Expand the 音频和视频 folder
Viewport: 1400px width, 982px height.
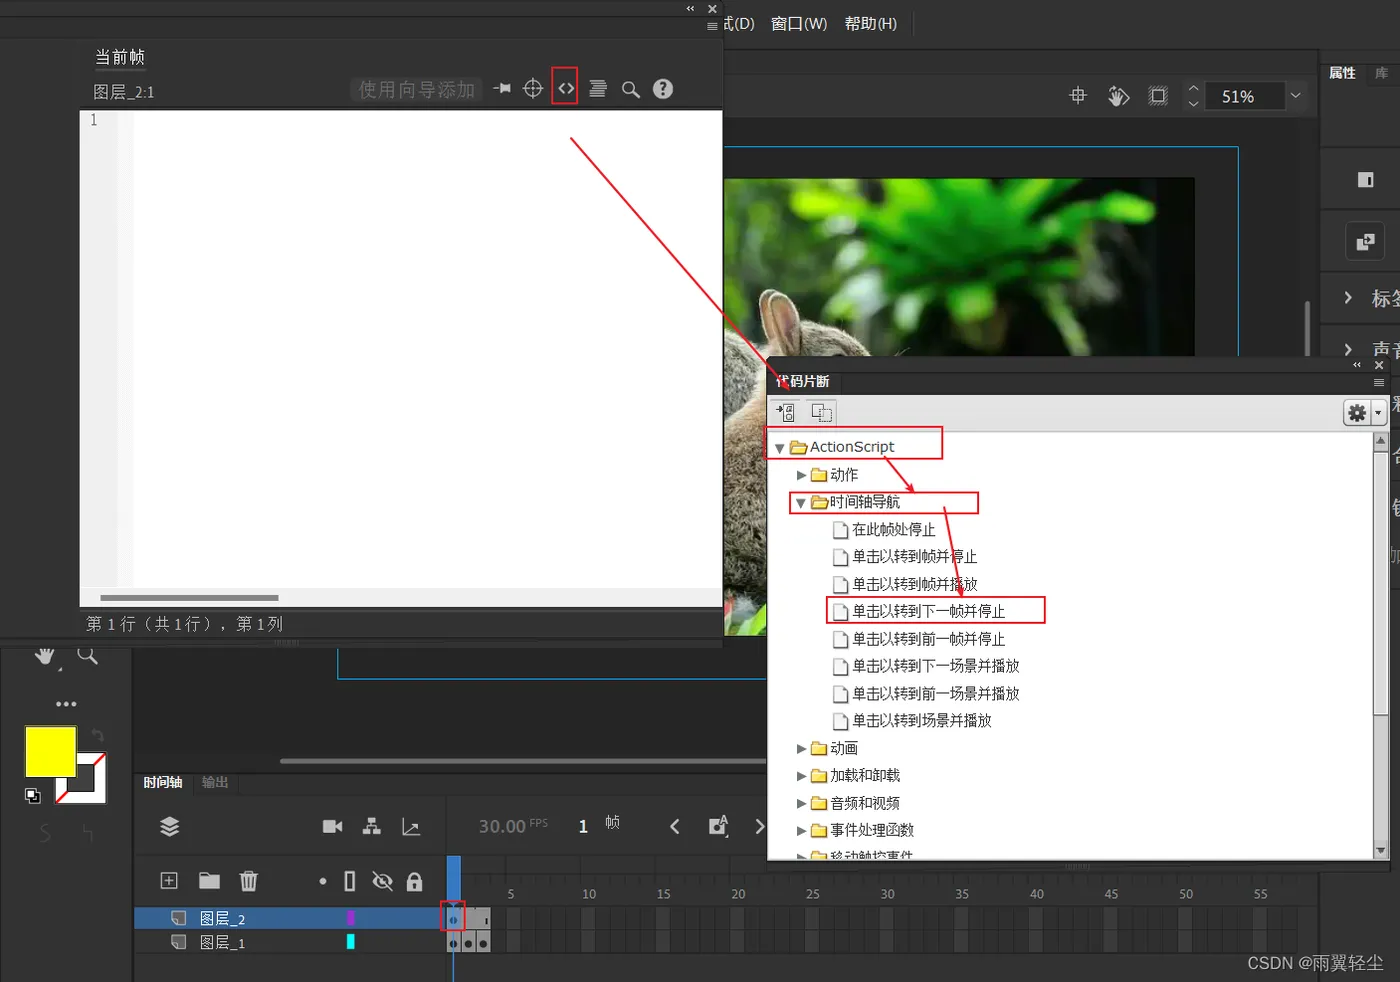point(801,803)
